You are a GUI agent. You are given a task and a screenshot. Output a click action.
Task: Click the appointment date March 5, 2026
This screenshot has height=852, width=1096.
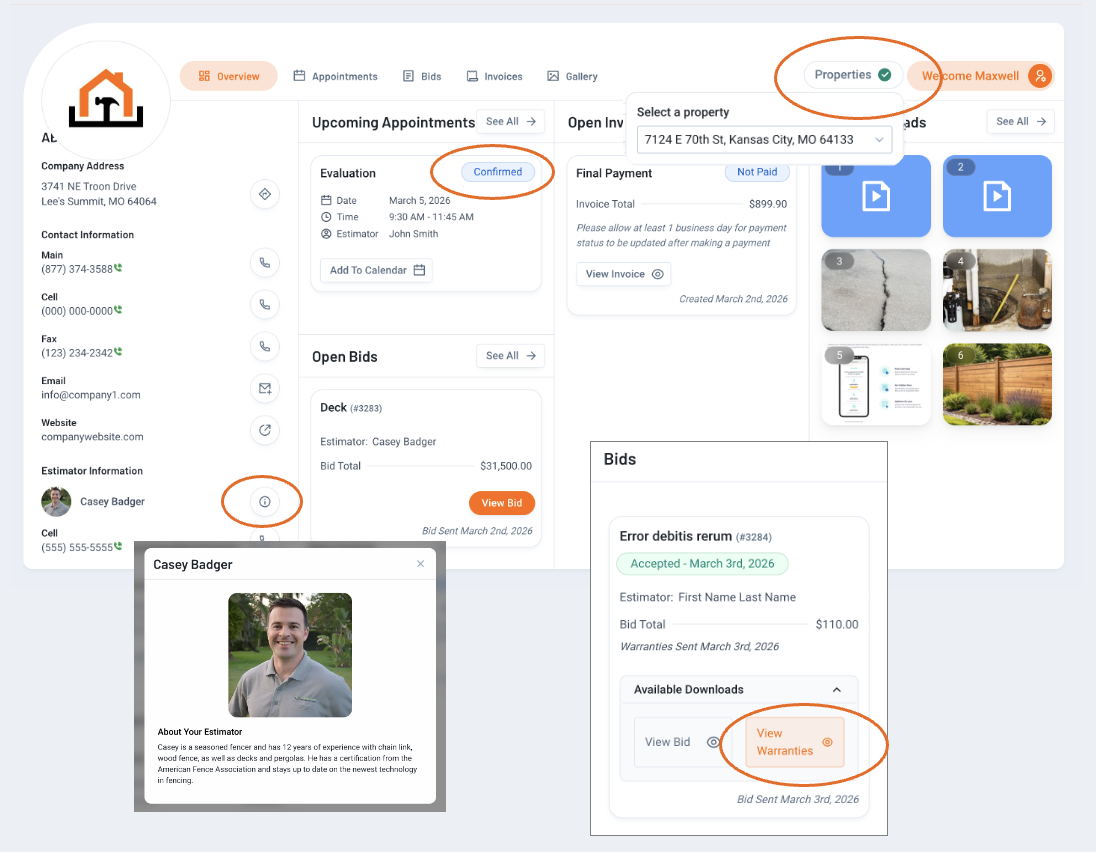point(419,201)
